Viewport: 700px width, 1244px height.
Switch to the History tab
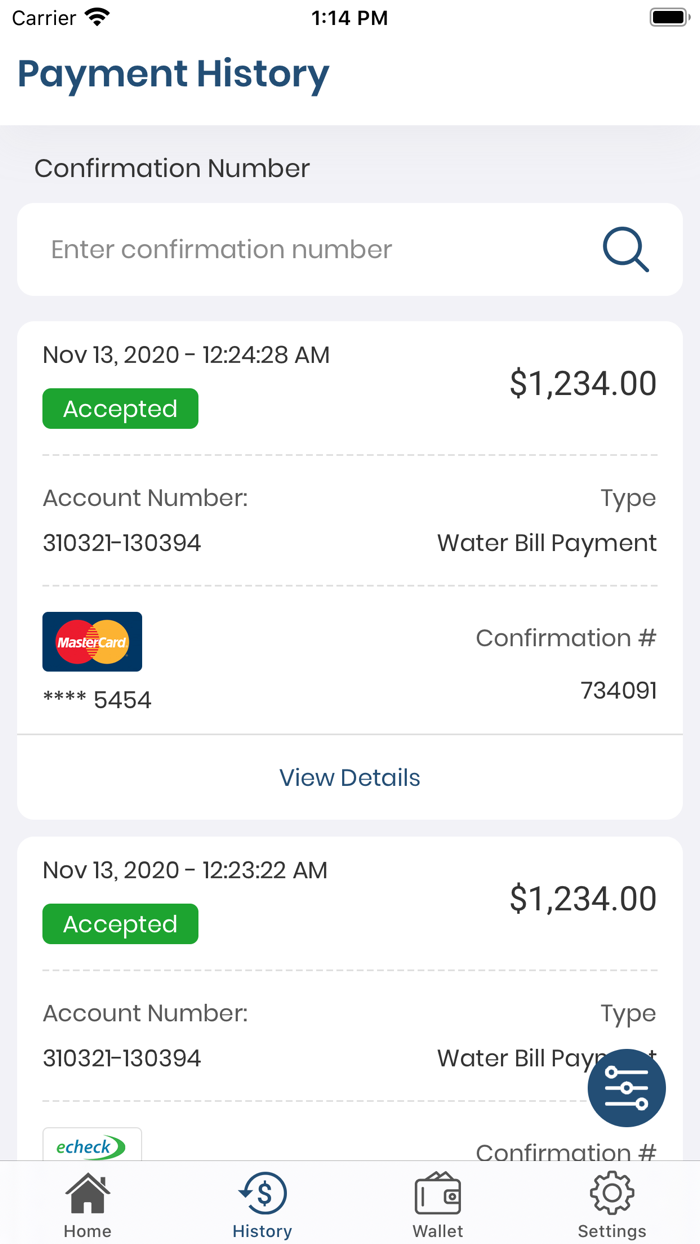262,1203
